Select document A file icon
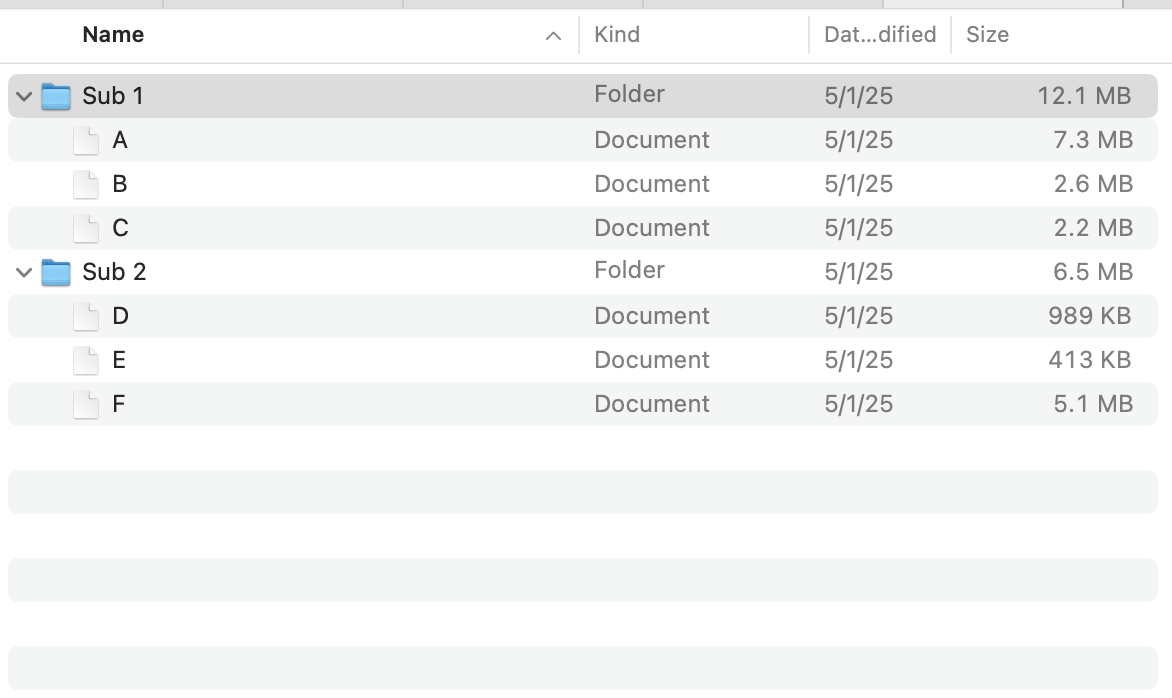Screen dimensions: 1172x698 point(86,140)
